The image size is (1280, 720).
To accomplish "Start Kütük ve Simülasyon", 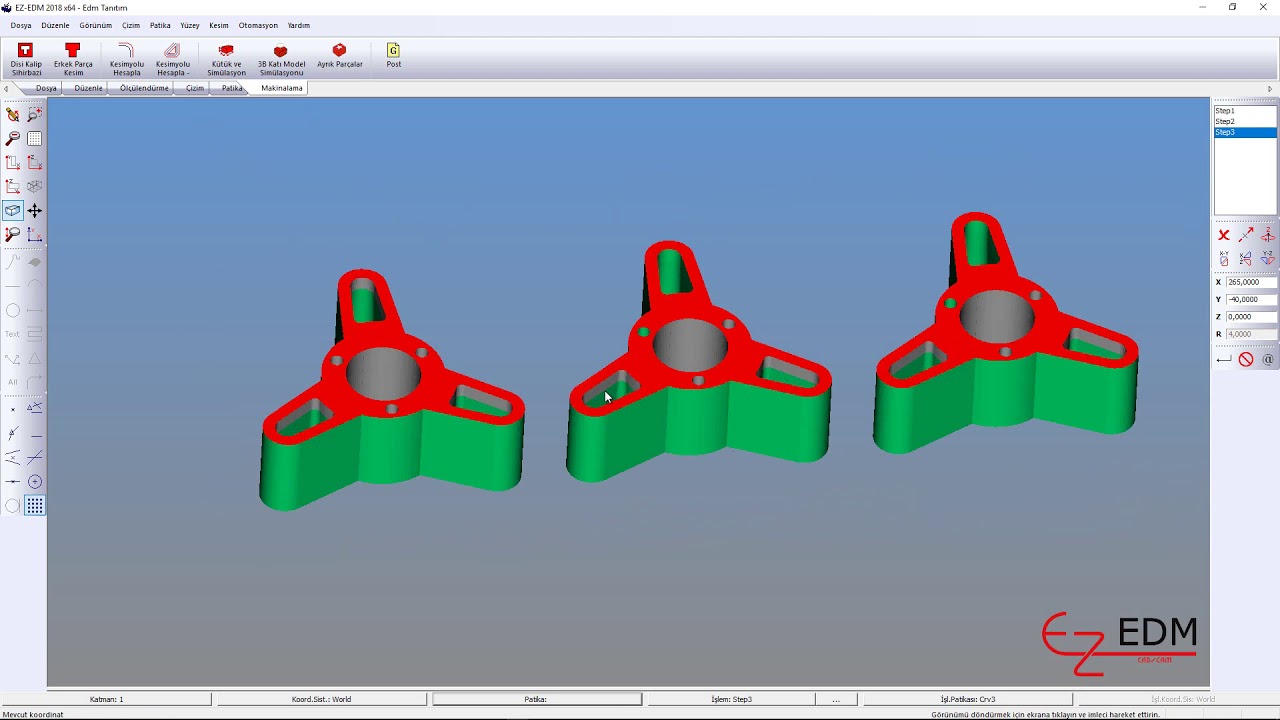I will tap(226, 59).
